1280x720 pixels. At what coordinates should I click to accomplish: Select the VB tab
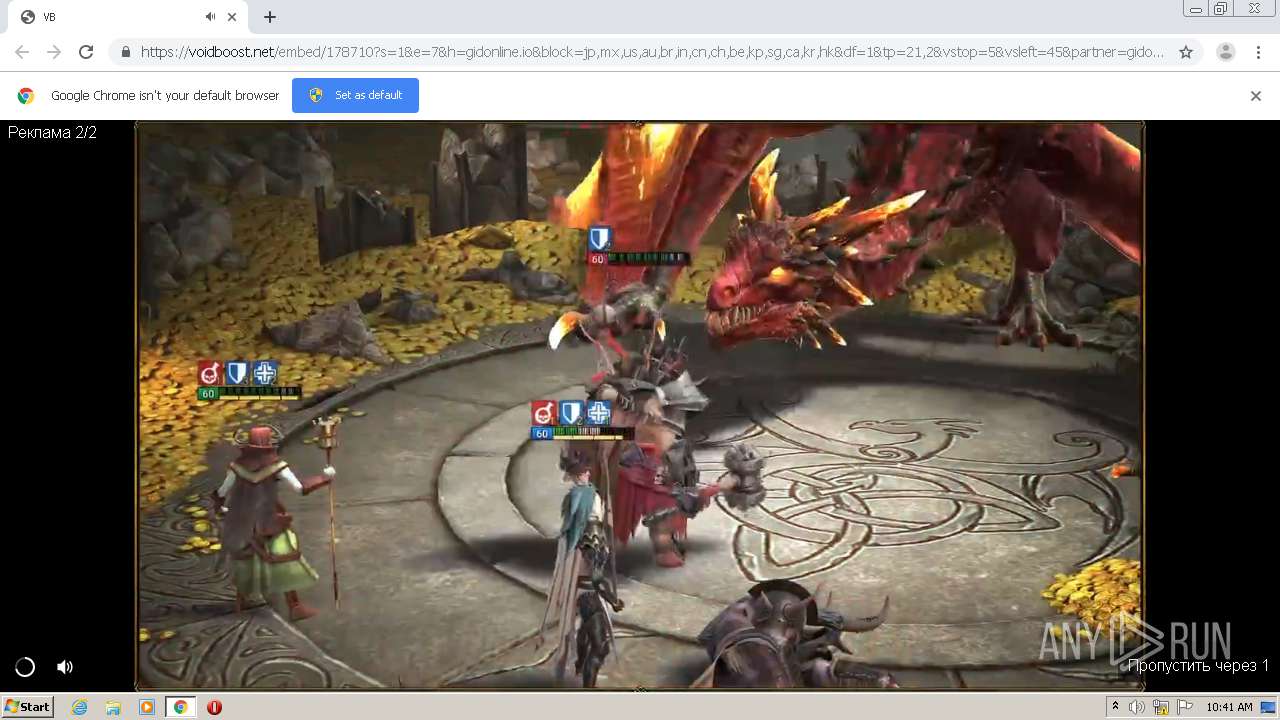pos(123,17)
